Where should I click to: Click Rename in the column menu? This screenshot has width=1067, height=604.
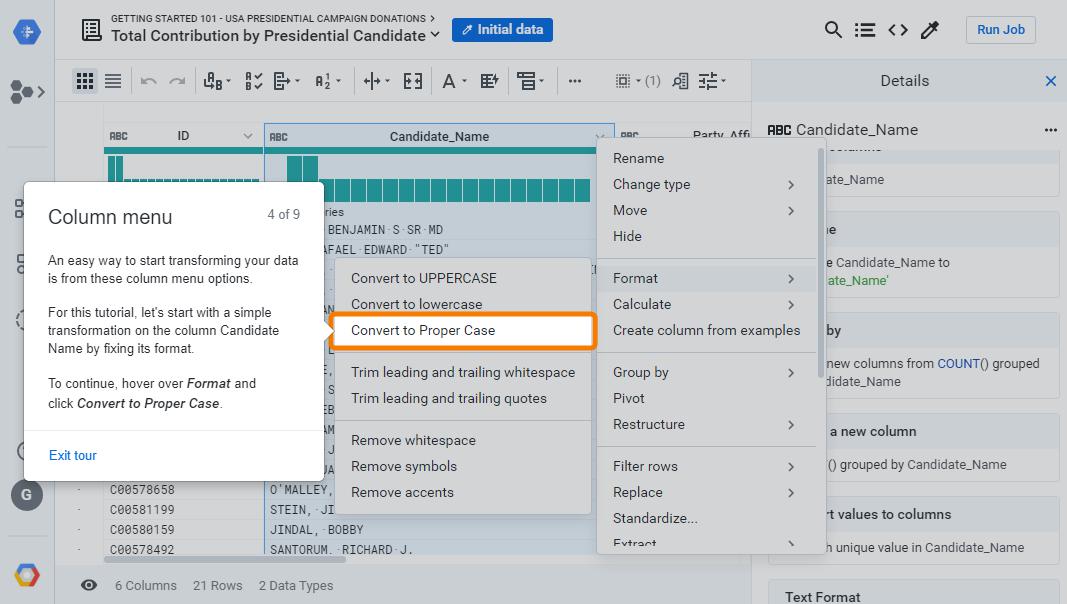point(638,158)
